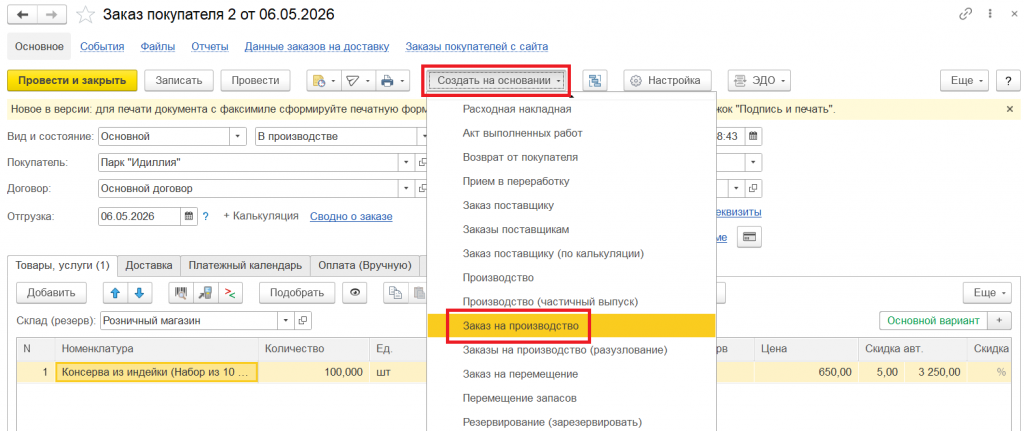Choose Резервирование (зарезервировать) menu item

point(571,421)
